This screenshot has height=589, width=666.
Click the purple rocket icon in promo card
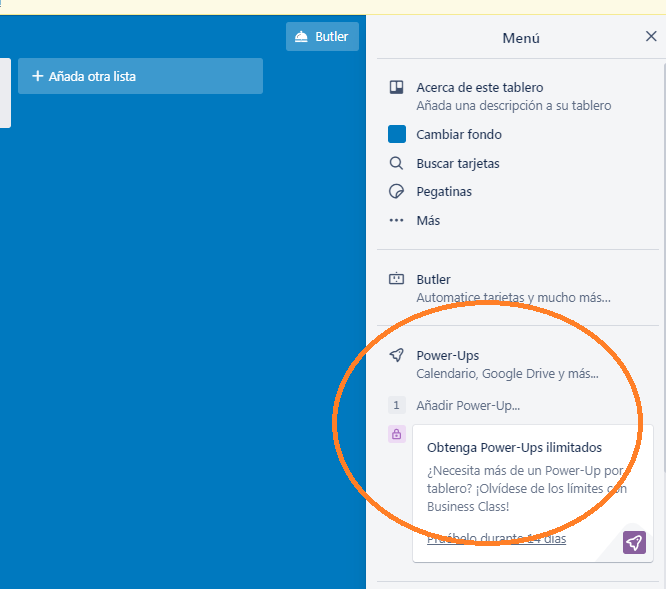(634, 542)
